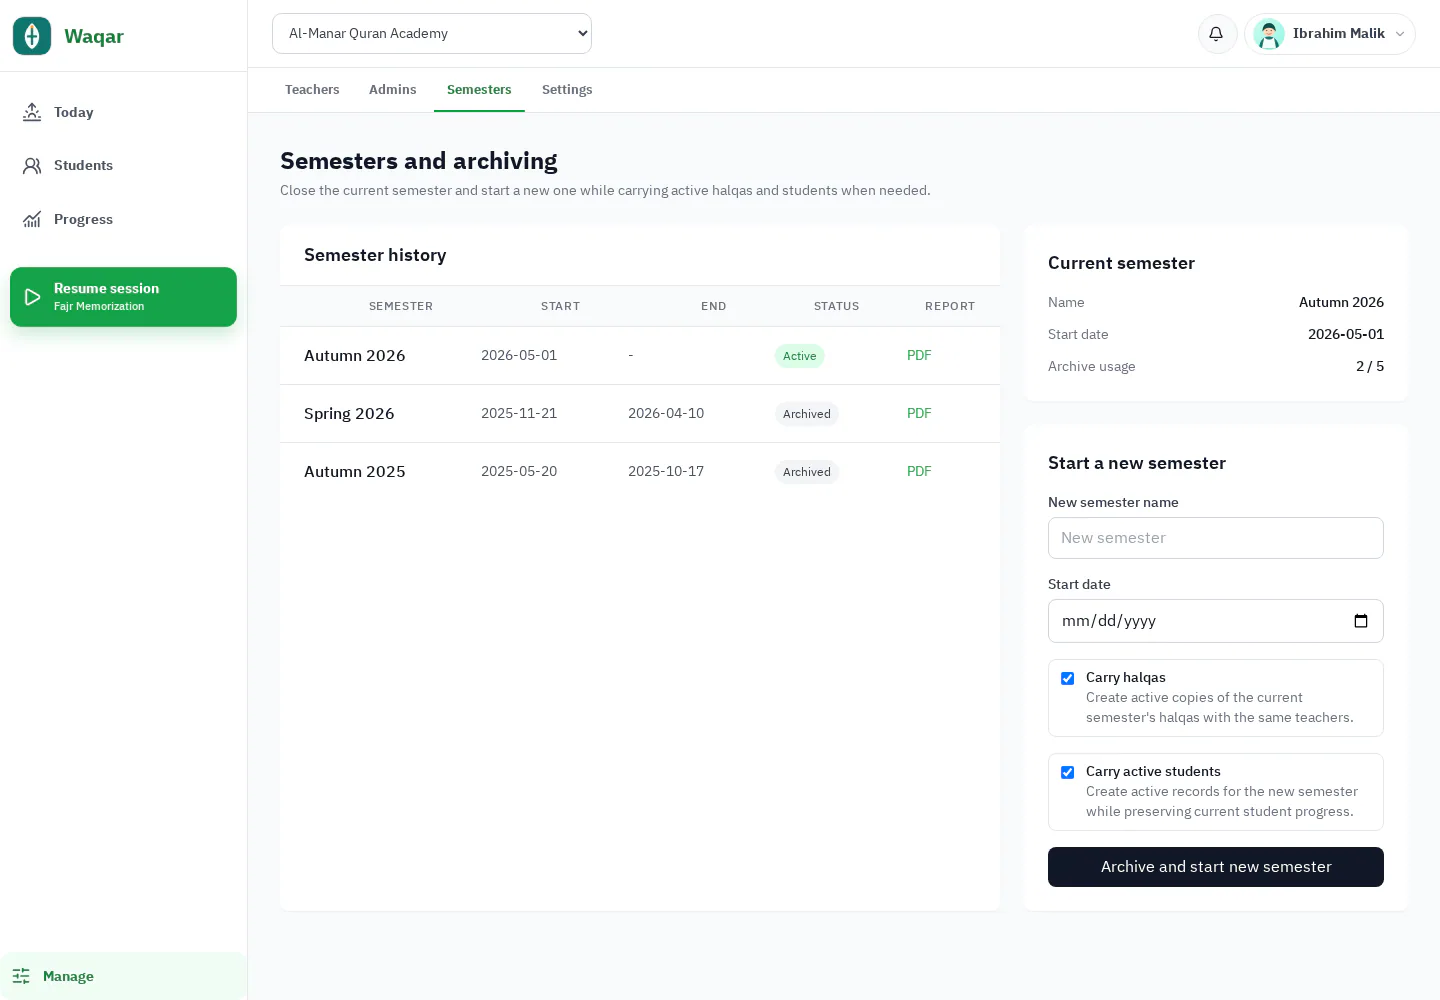The image size is (1440, 1000).
Task: Click Archive and start new semester
Action: 1216,867
